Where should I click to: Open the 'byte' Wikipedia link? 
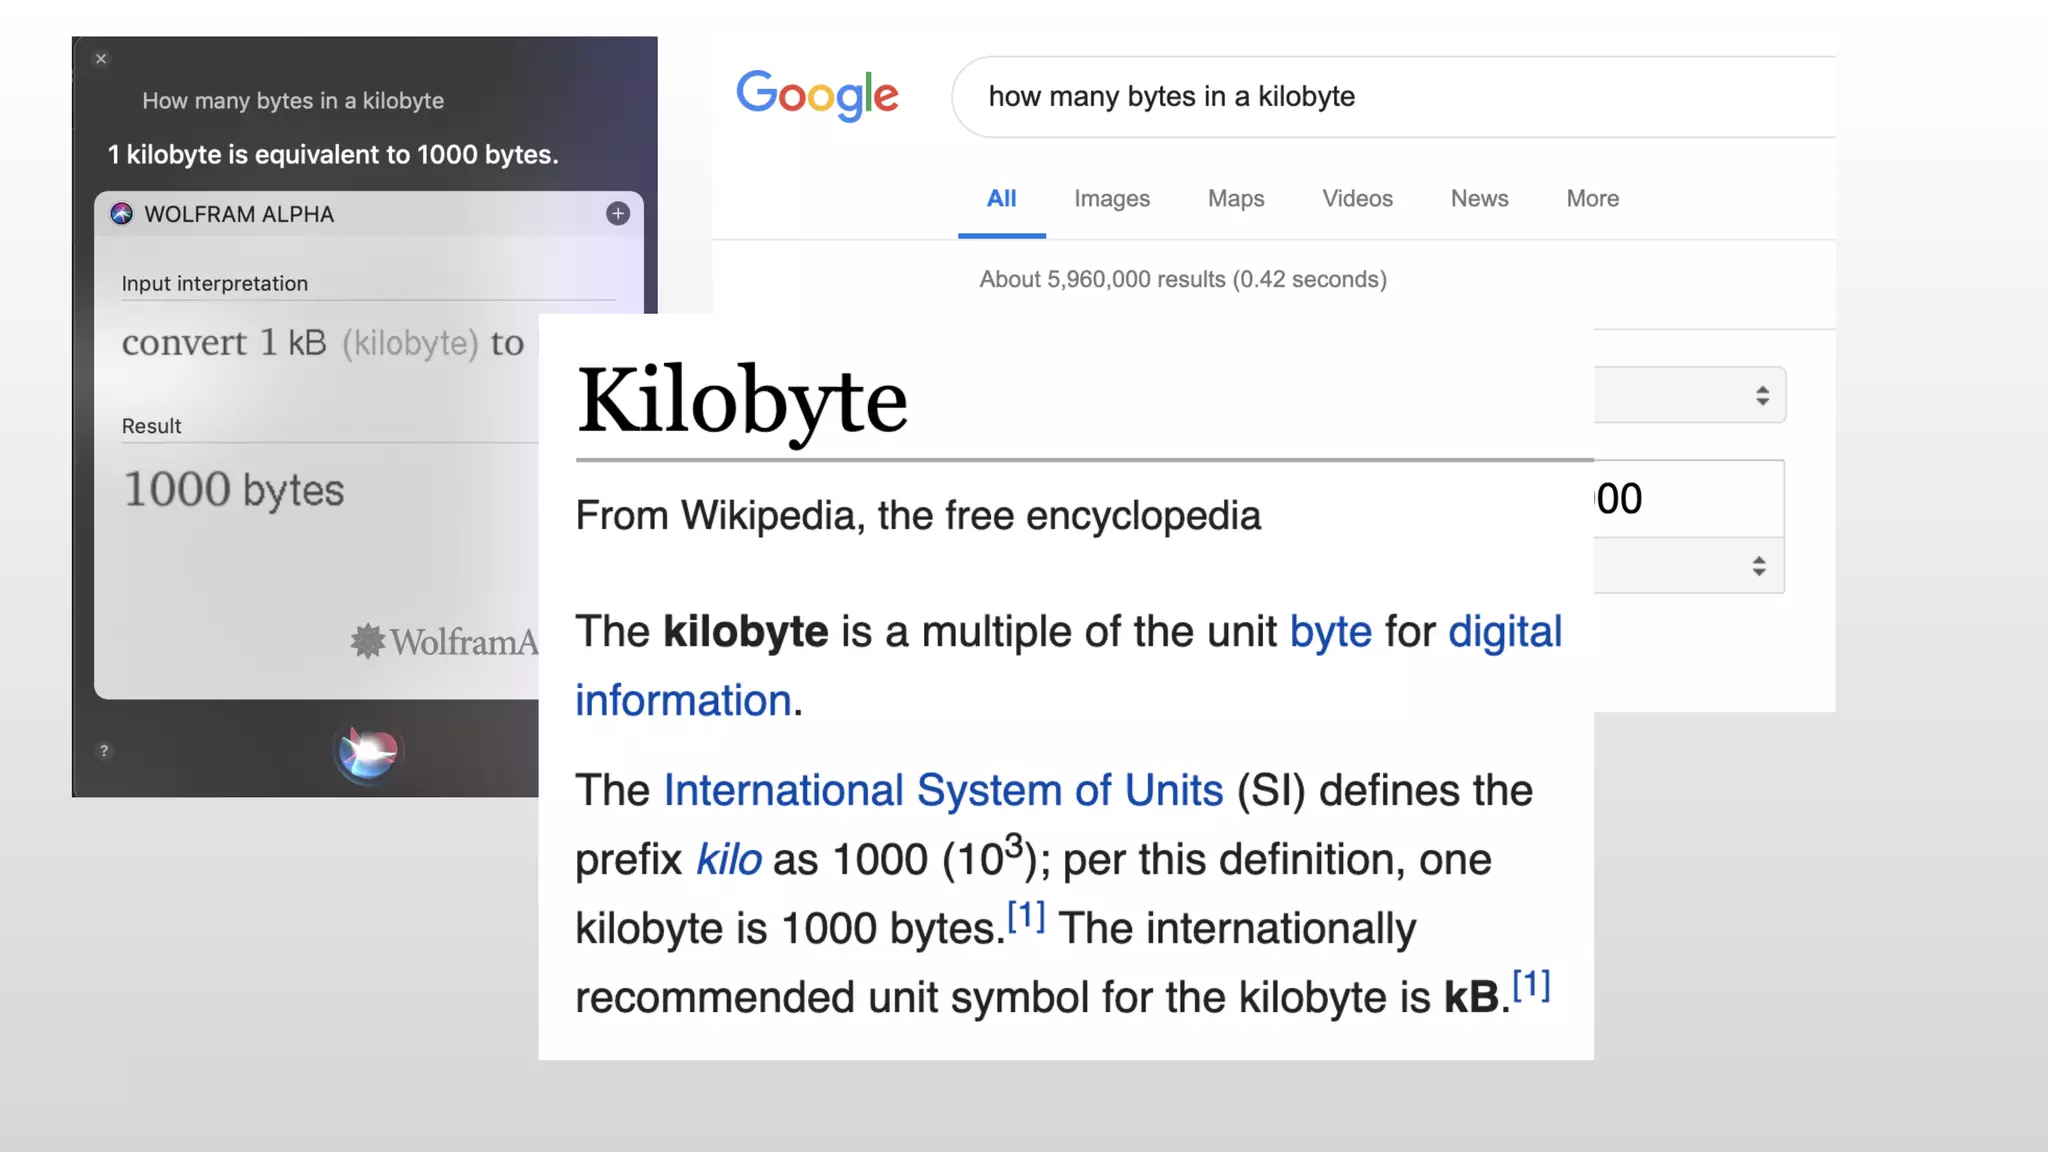(x=1330, y=633)
